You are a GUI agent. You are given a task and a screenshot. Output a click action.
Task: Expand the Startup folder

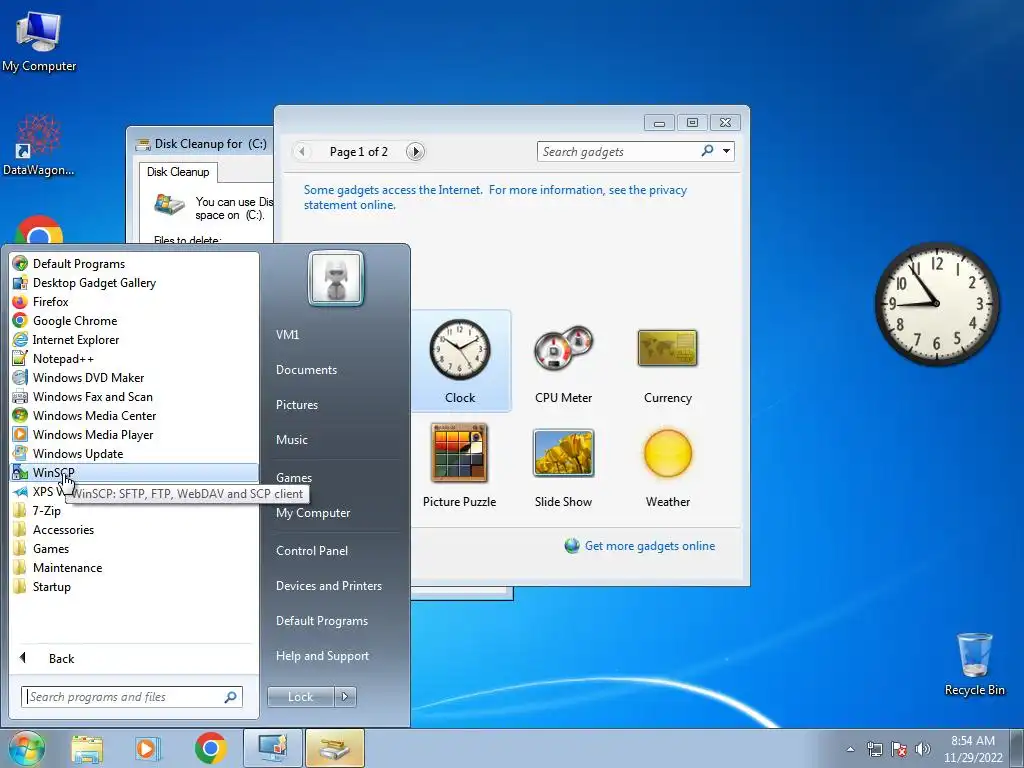135,586
